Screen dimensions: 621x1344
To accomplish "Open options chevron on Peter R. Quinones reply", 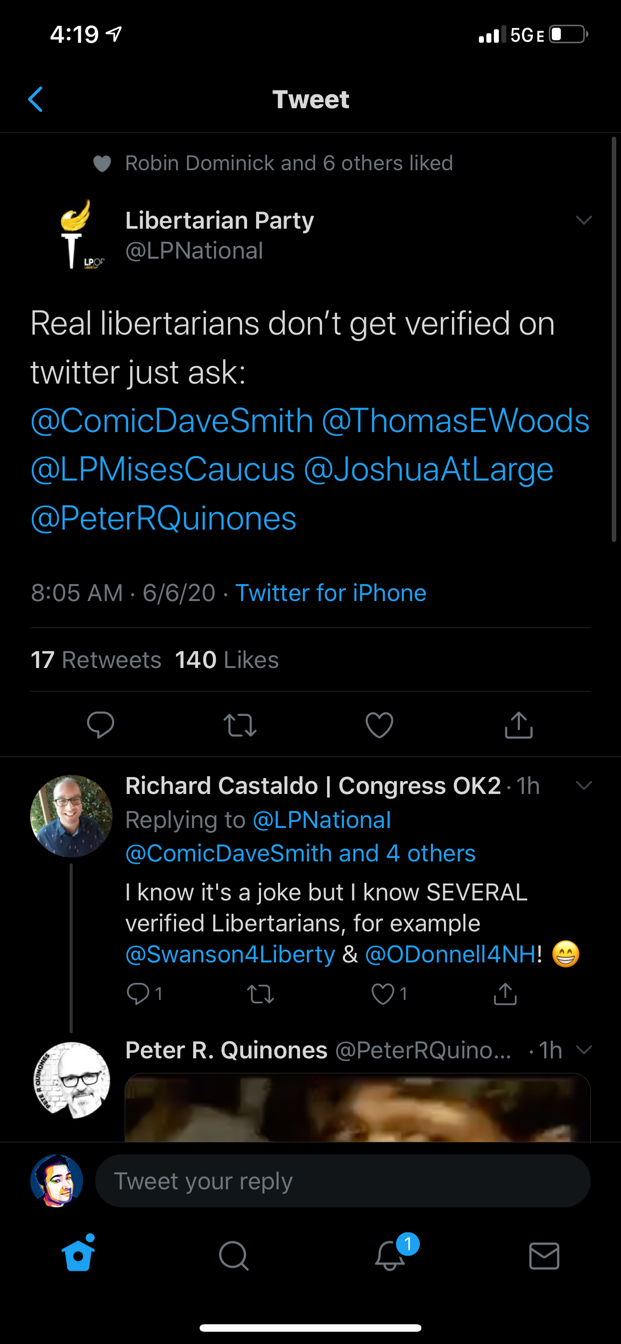I will [x=584, y=1050].
